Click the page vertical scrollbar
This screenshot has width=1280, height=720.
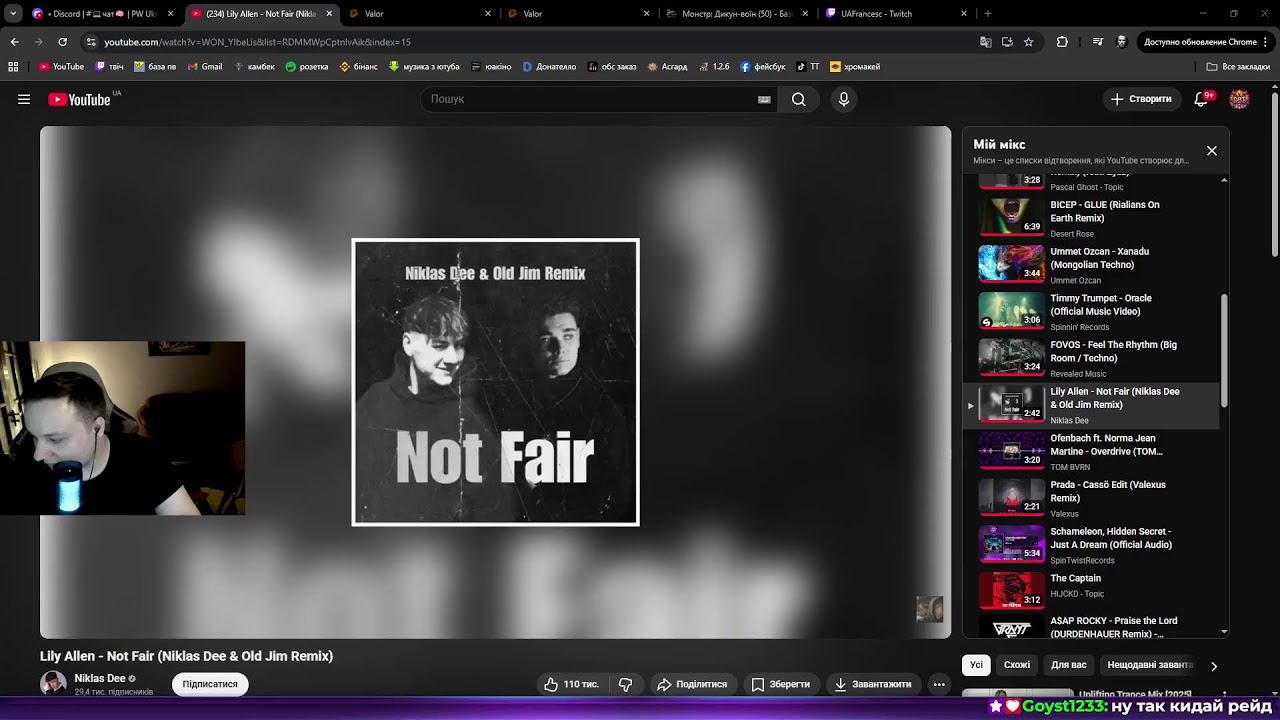[1275, 175]
